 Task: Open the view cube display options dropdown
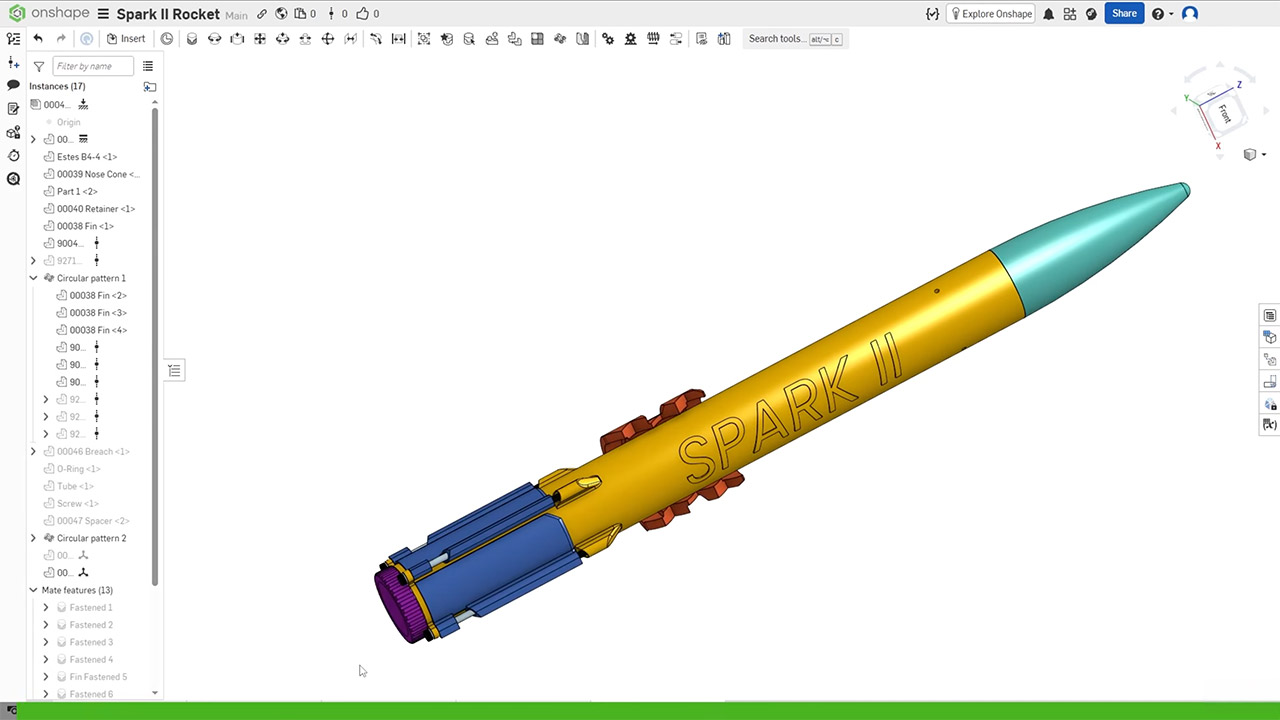point(1253,154)
